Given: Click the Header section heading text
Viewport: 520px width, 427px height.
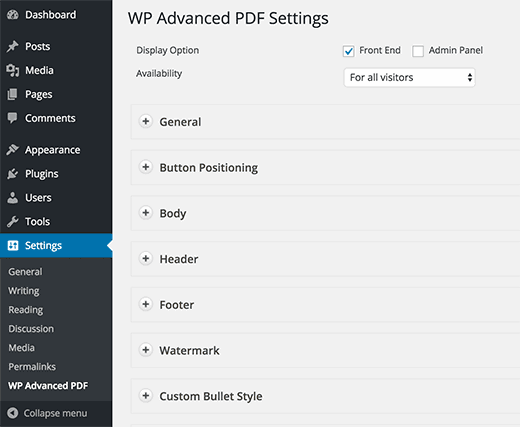Looking at the screenshot, I should (x=179, y=259).
